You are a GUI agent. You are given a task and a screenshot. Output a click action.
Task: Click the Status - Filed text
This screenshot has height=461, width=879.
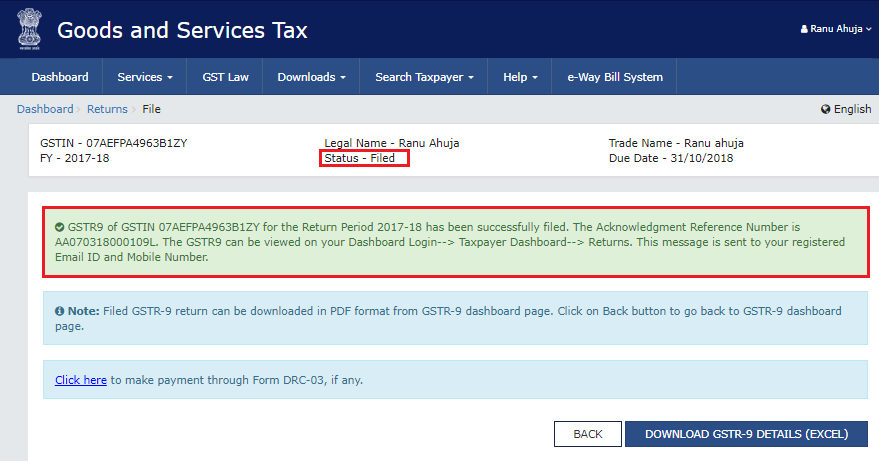pos(360,158)
